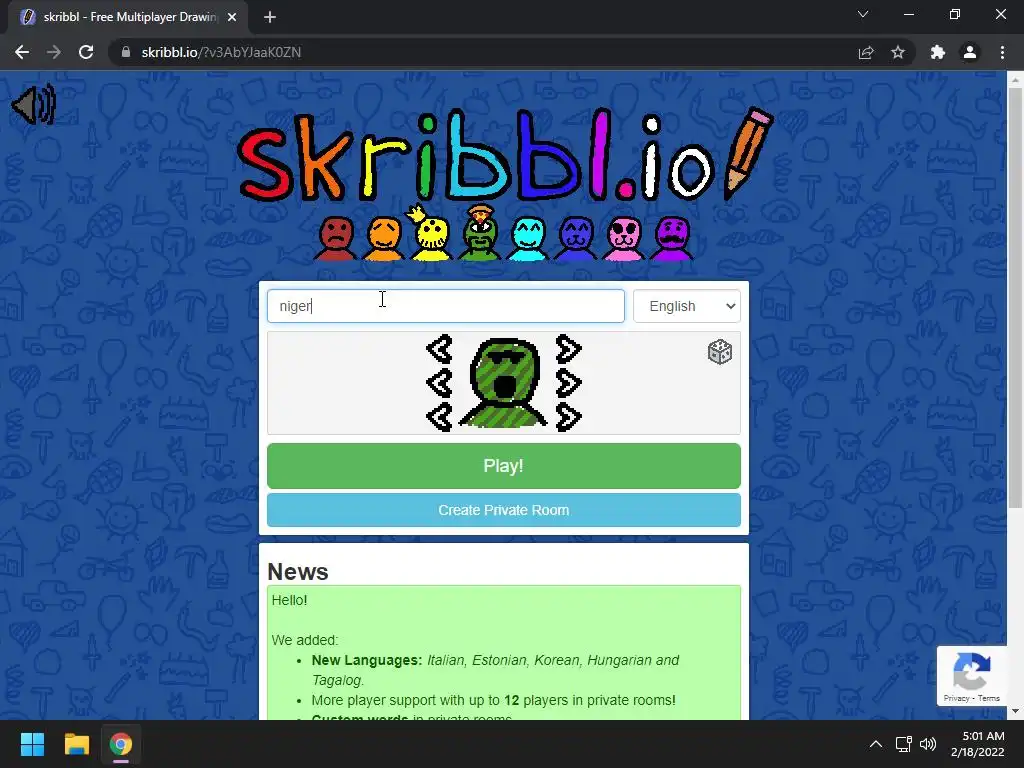The height and width of the screenshot is (768, 1024).
Task: Click the News heading
Action: click(298, 571)
